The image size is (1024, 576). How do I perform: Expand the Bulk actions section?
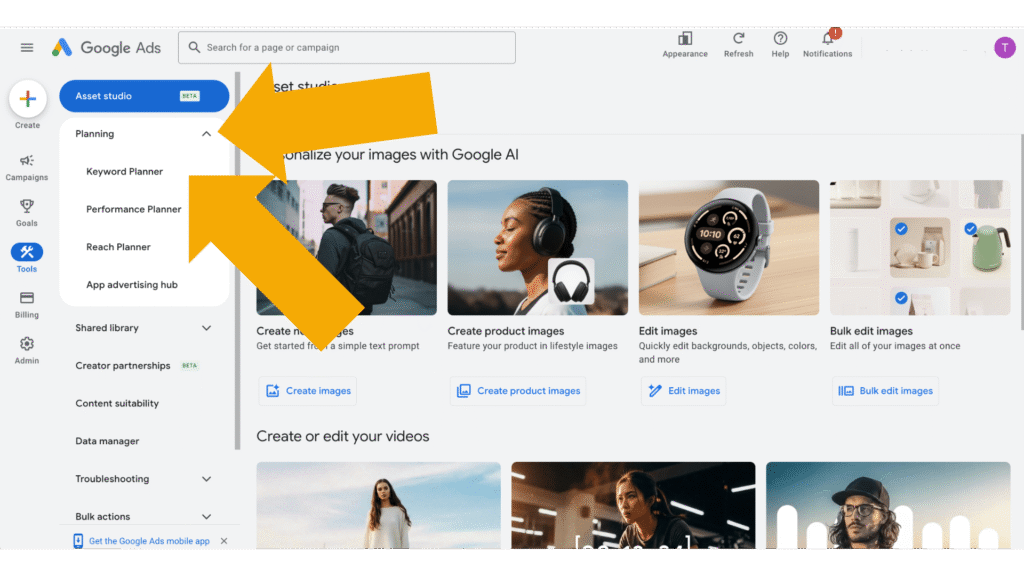(206, 517)
